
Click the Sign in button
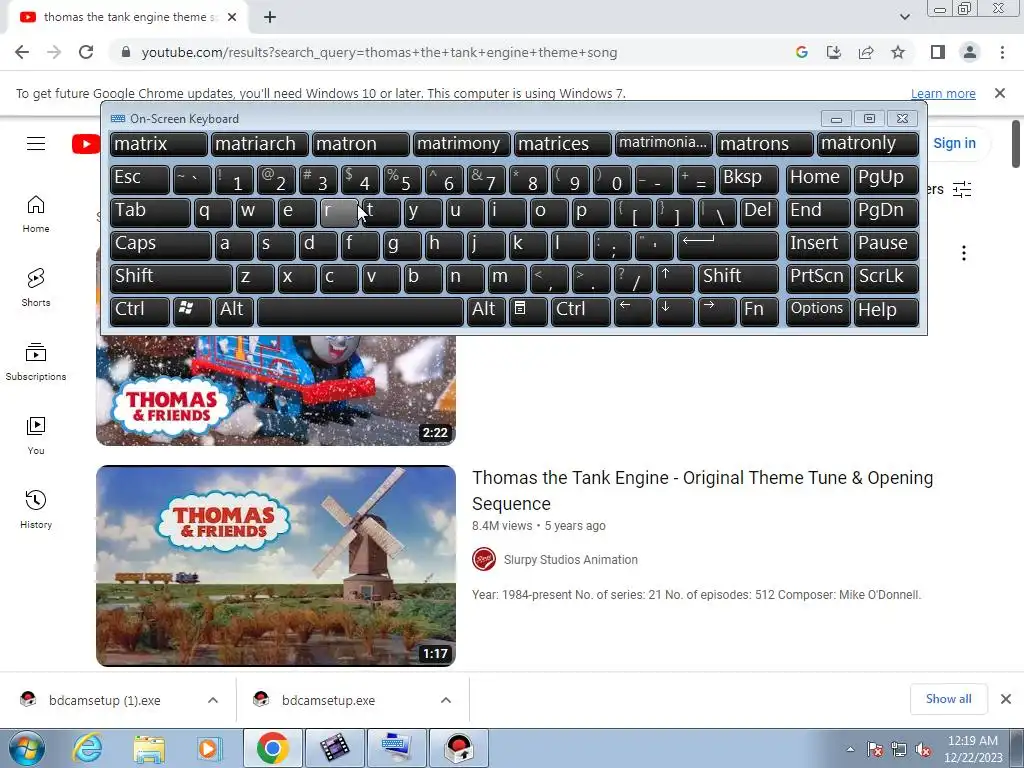coord(954,143)
